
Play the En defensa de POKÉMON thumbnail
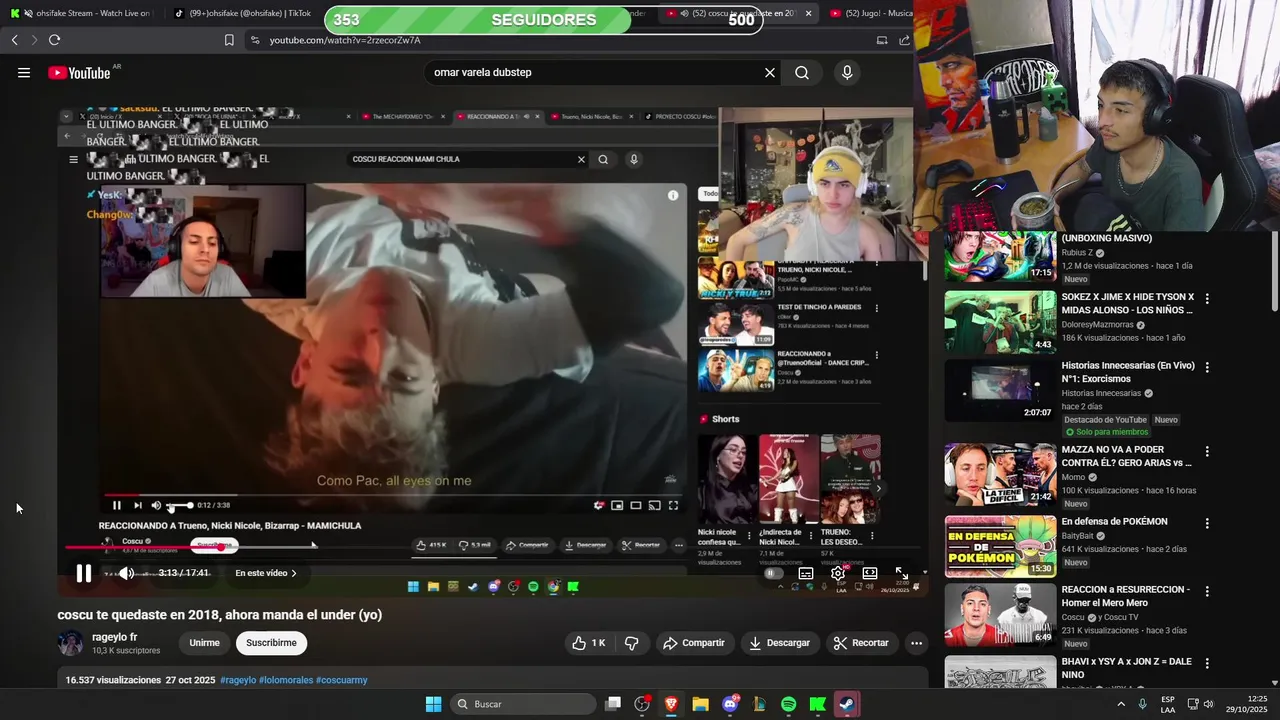pos(1000,546)
